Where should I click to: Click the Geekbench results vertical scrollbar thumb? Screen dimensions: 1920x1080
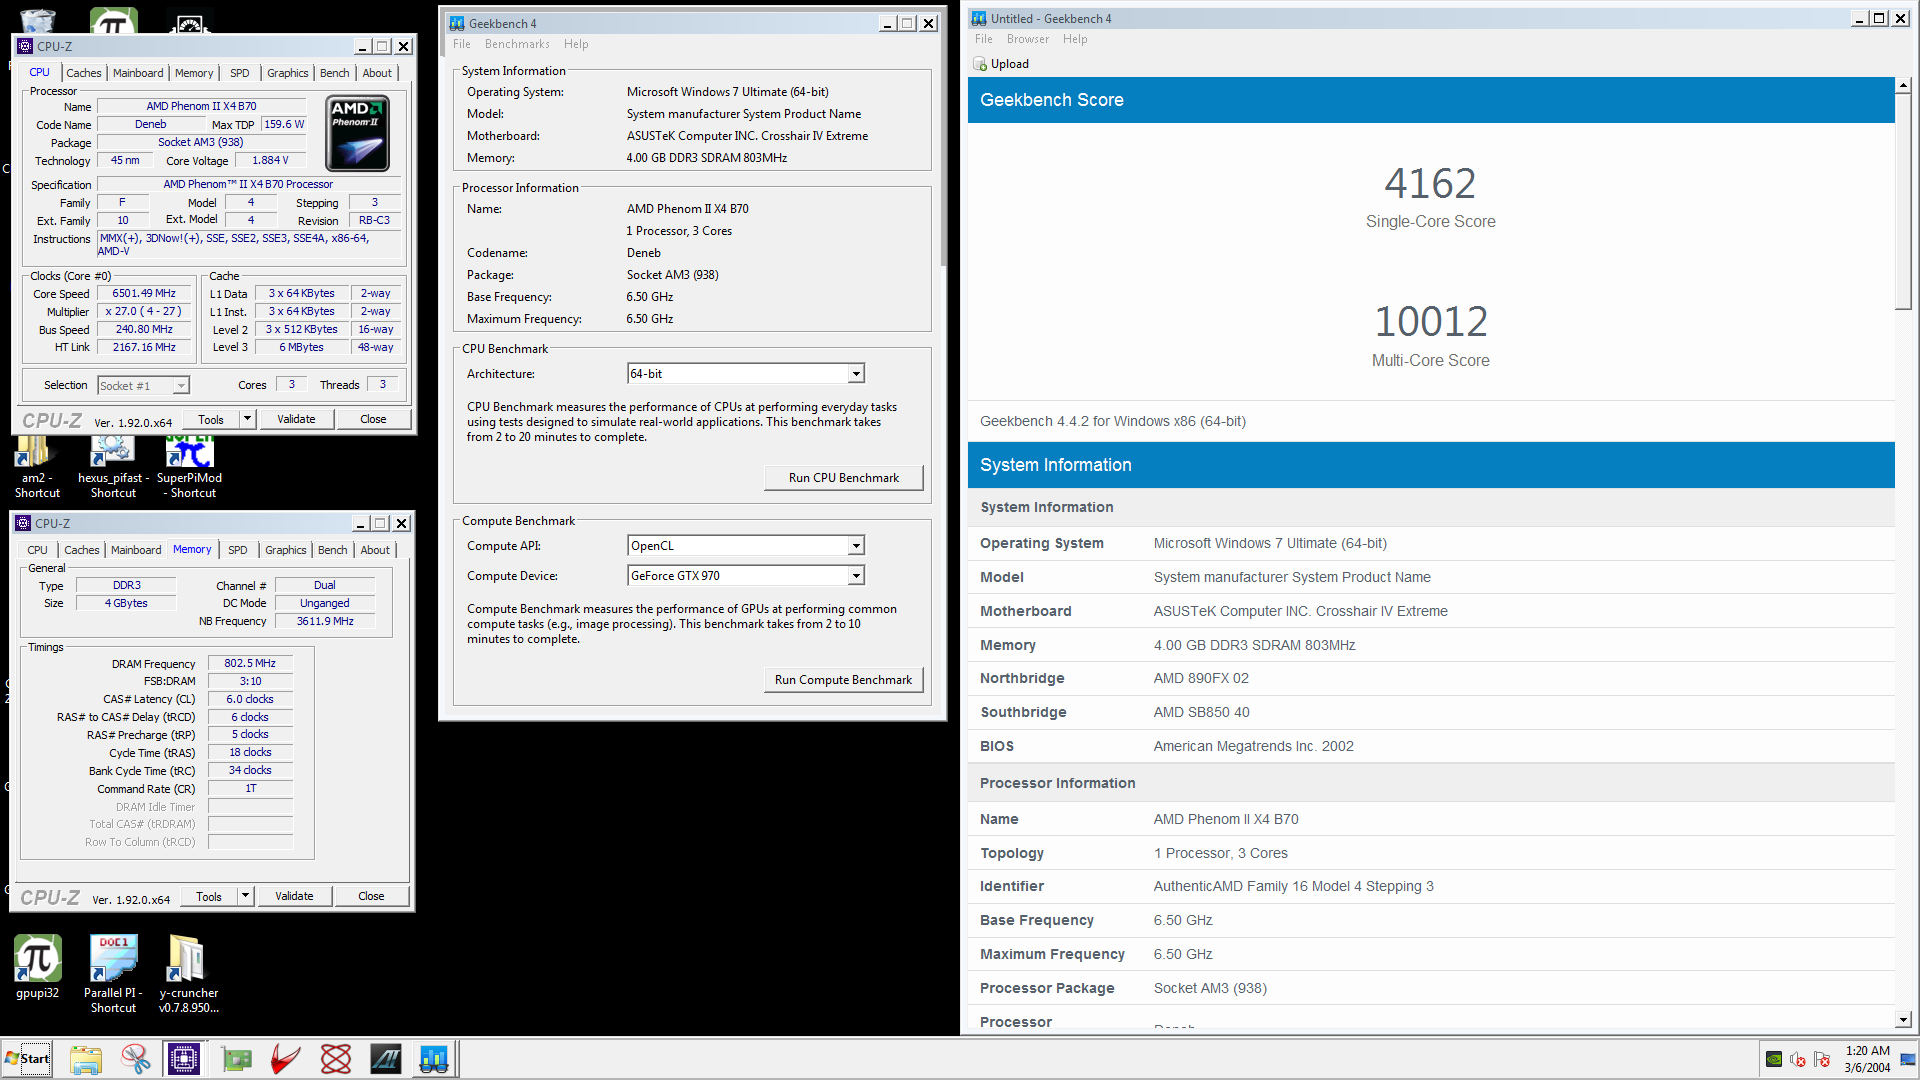point(1903,202)
